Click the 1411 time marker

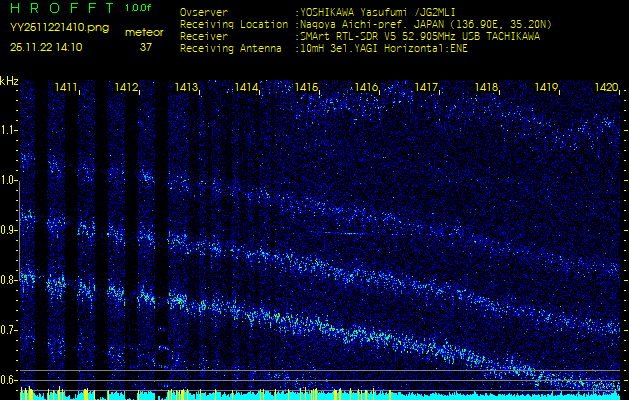pos(67,88)
